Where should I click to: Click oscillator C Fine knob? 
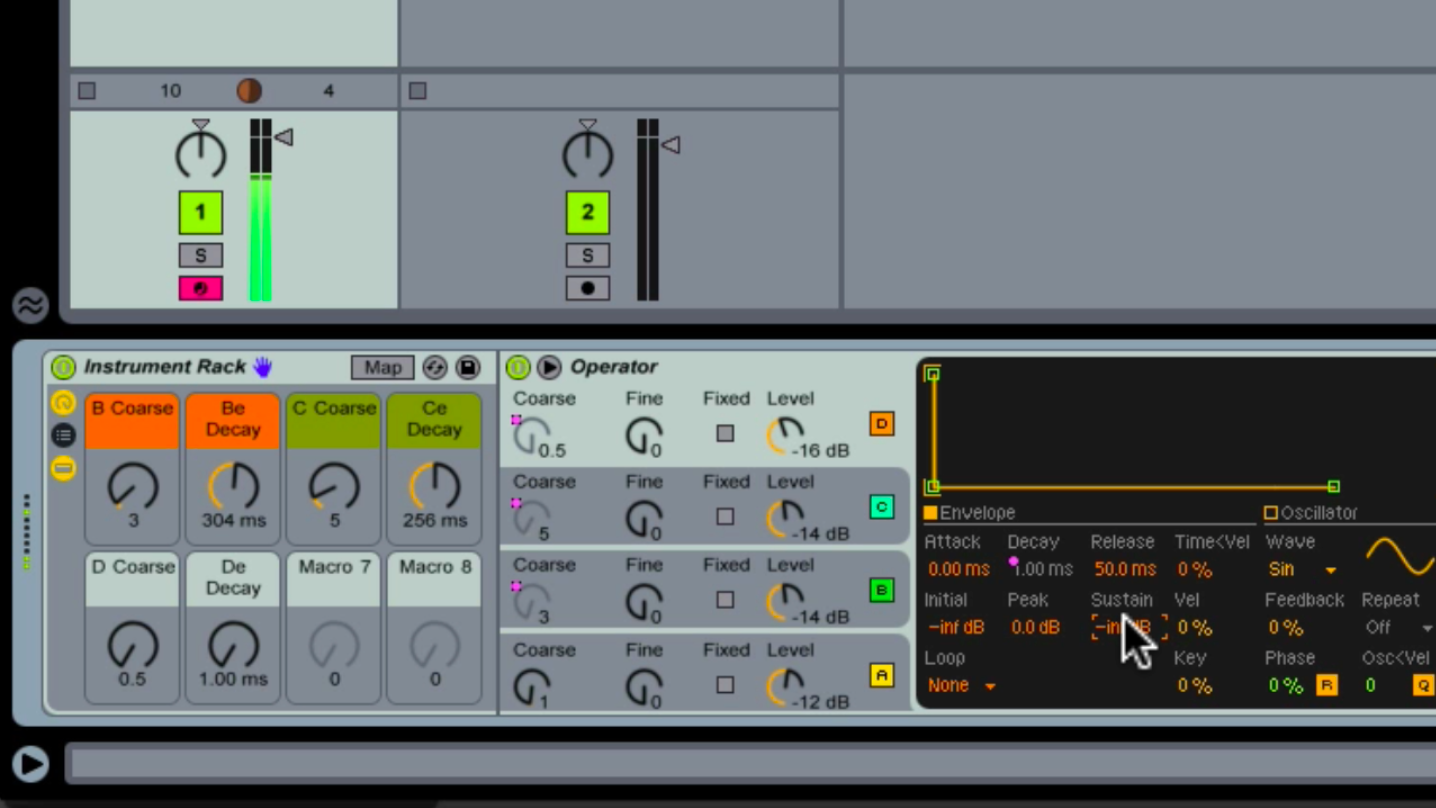coord(643,518)
